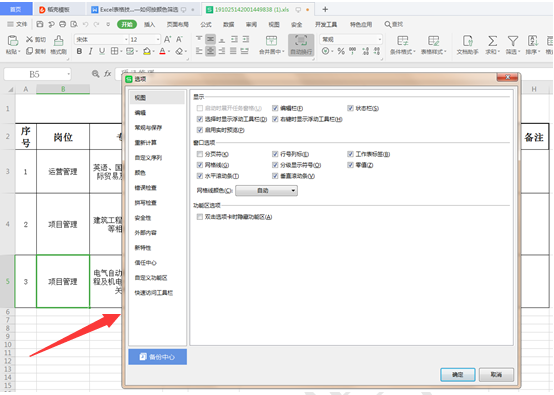554x395 pixels.
Task: Click the yellow fill color bucket
Action: tap(147, 52)
